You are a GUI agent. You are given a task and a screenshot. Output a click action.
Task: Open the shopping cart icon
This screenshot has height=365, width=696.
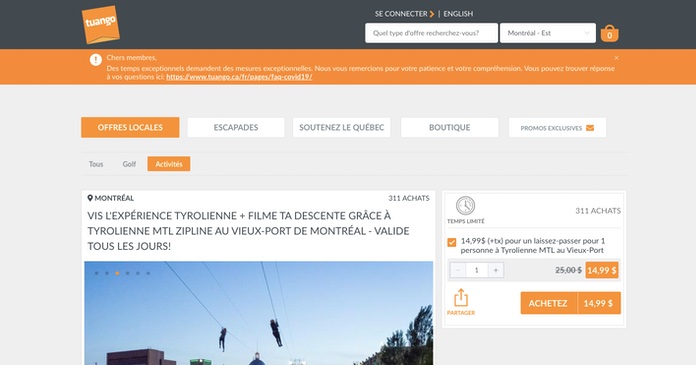pyautogui.click(x=609, y=34)
